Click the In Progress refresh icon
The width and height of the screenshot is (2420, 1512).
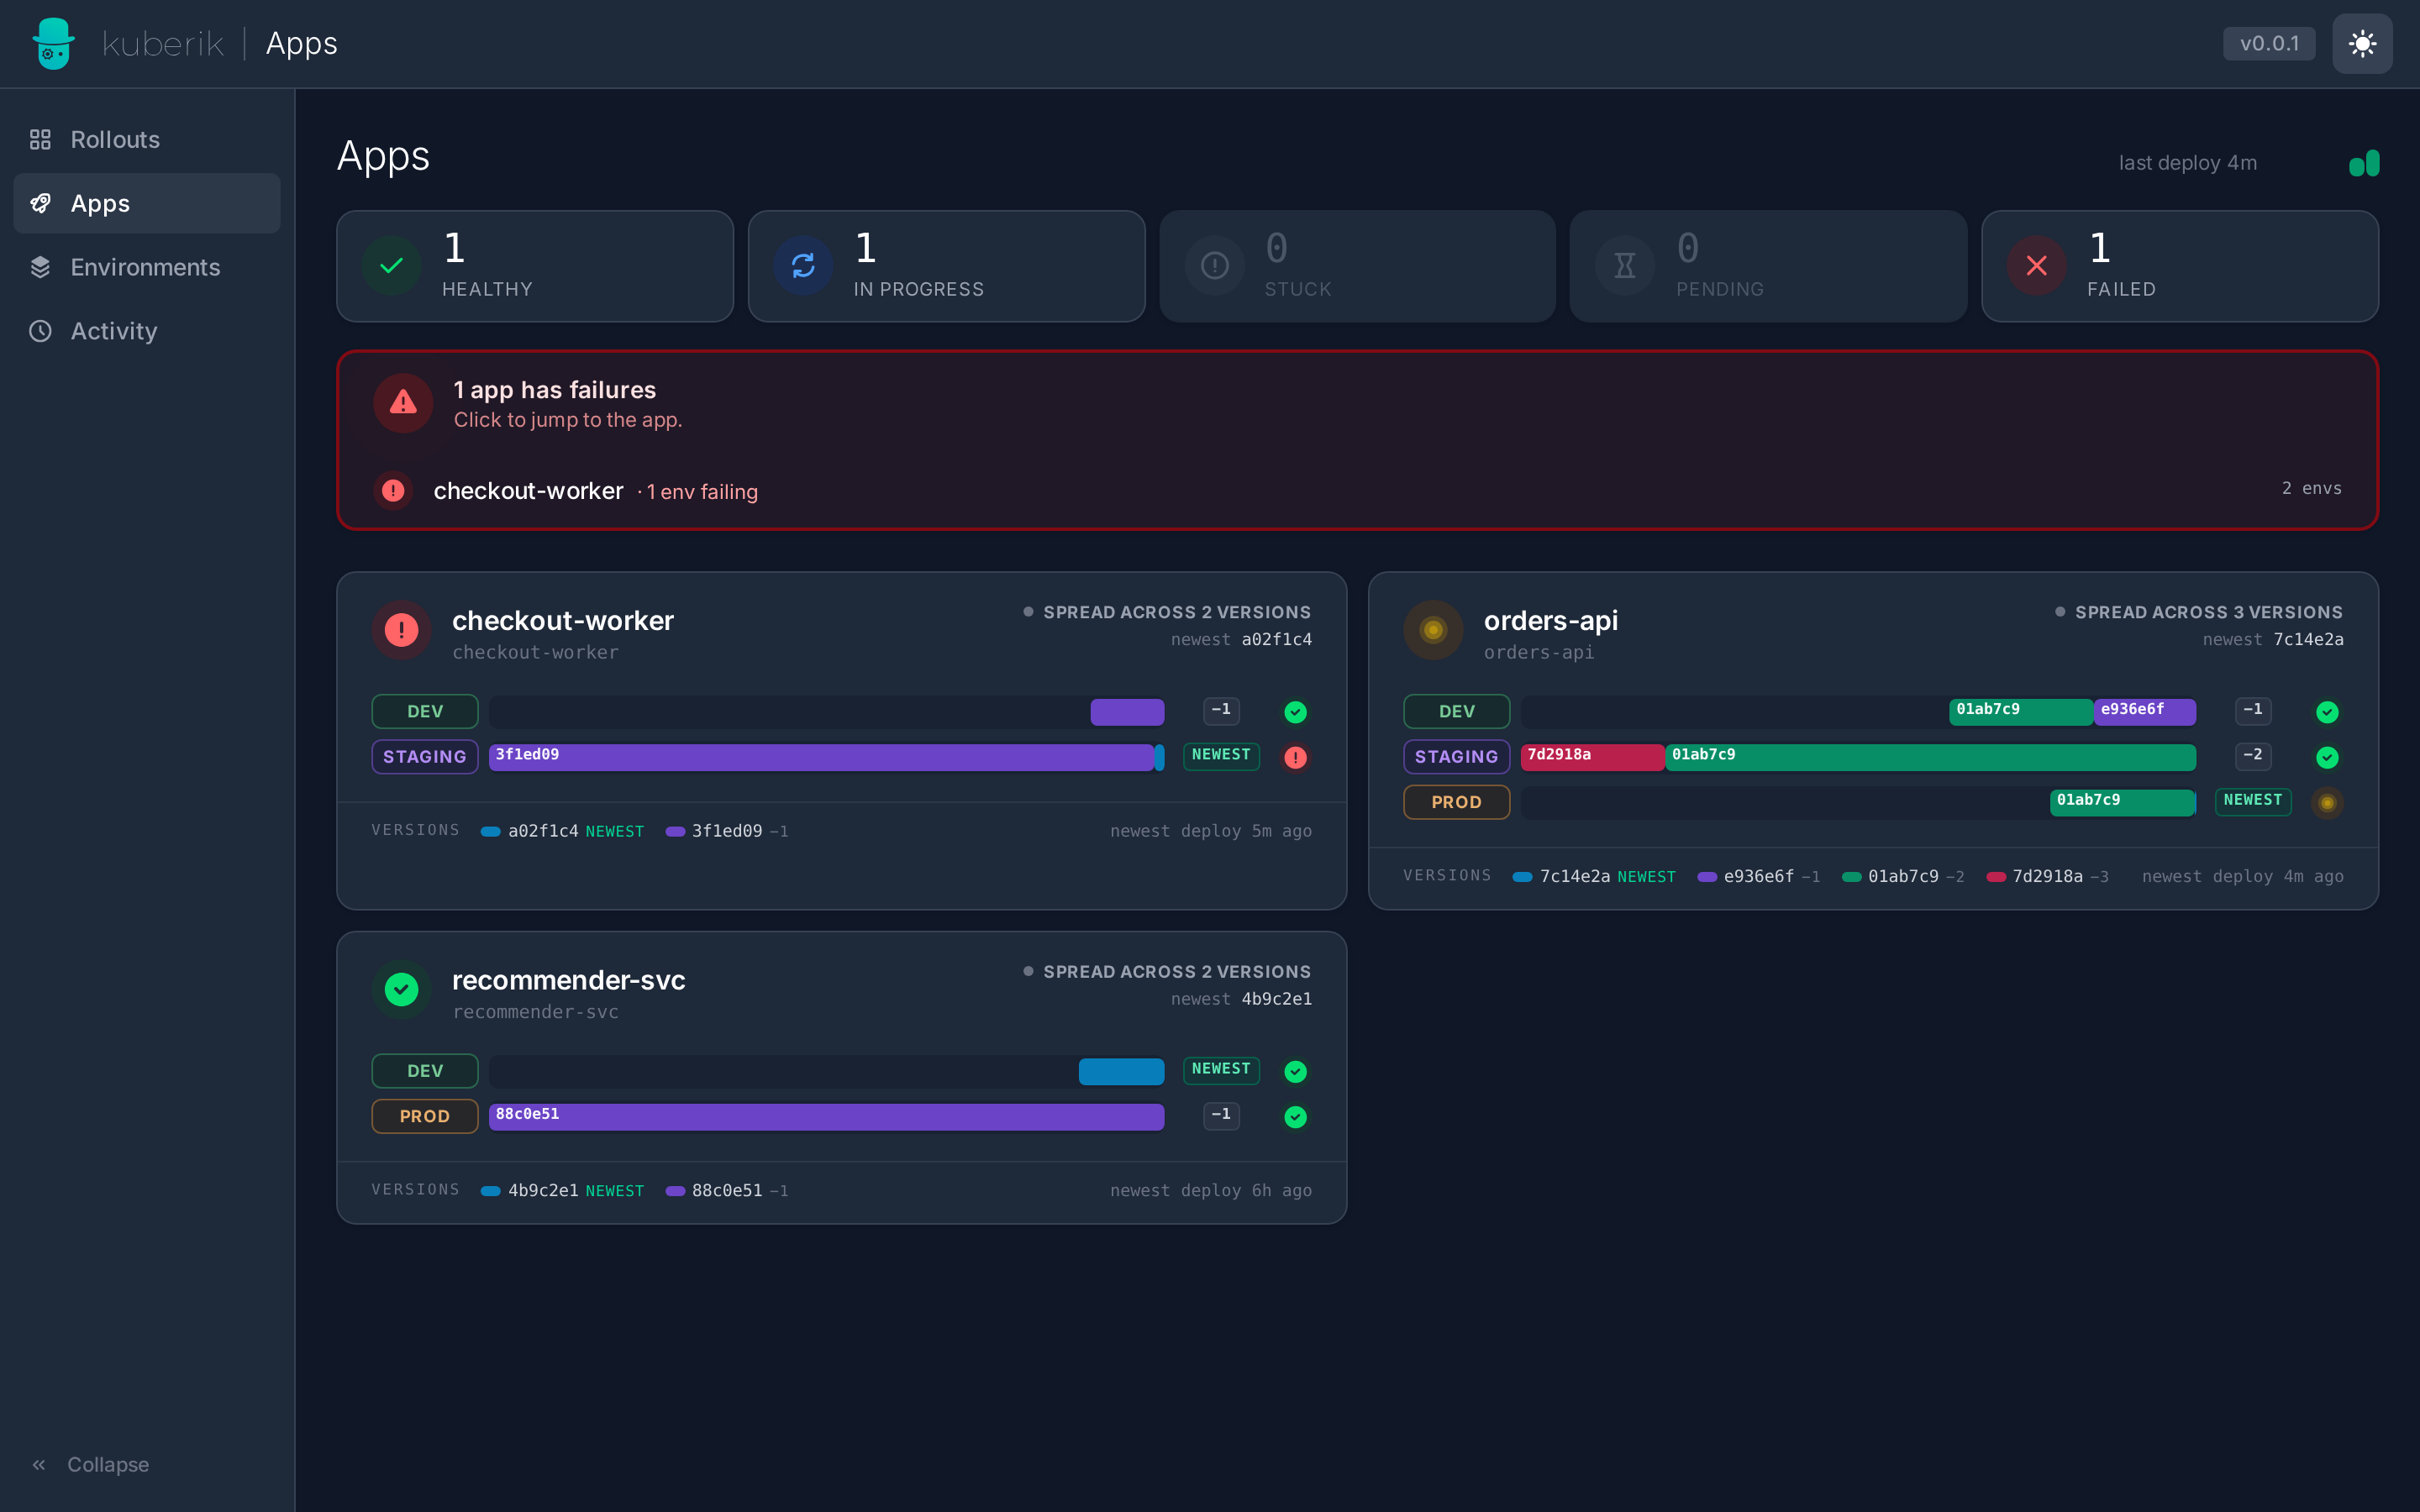pyautogui.click(x=803, y=265)
